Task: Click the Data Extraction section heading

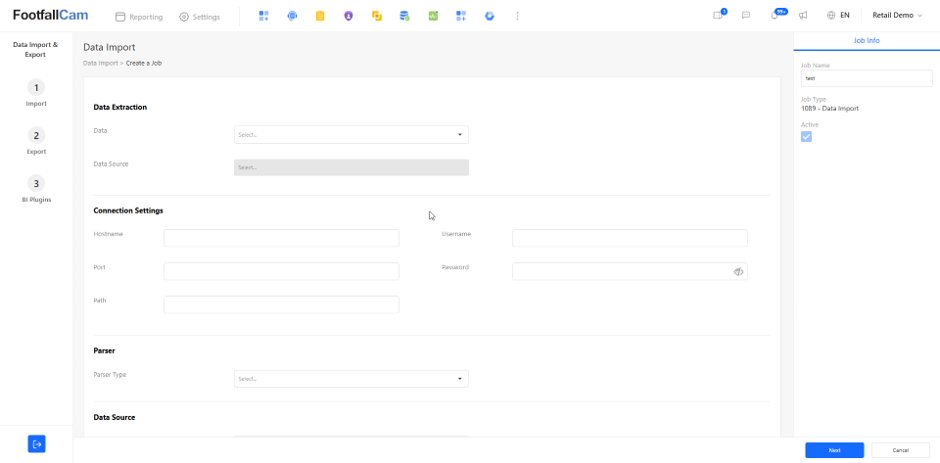Action: 120,107
